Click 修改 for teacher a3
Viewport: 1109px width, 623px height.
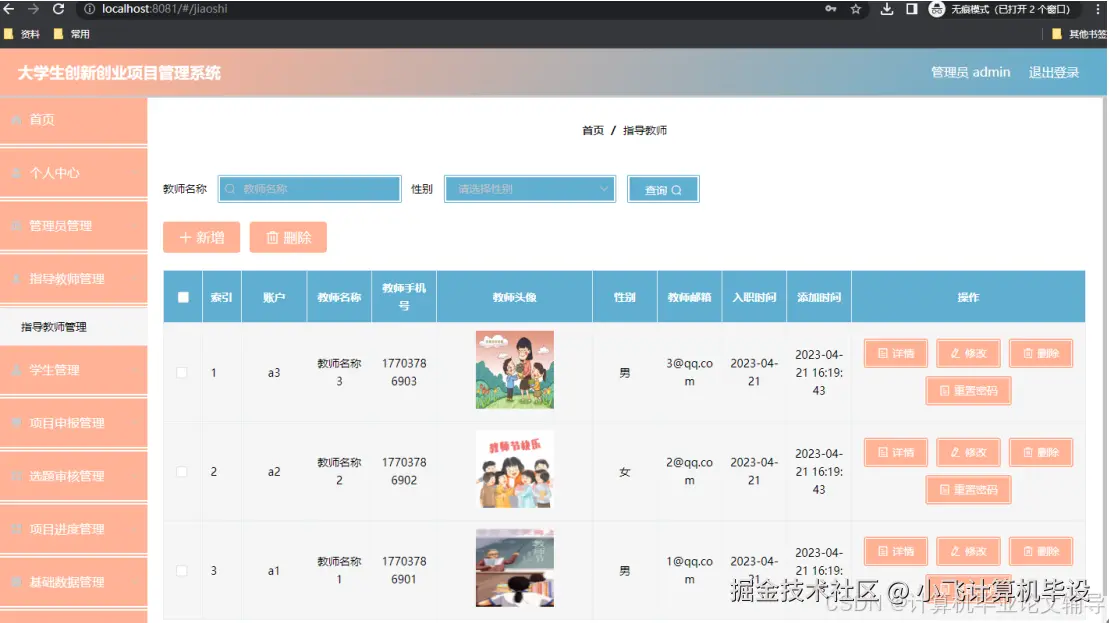[968, 354]
